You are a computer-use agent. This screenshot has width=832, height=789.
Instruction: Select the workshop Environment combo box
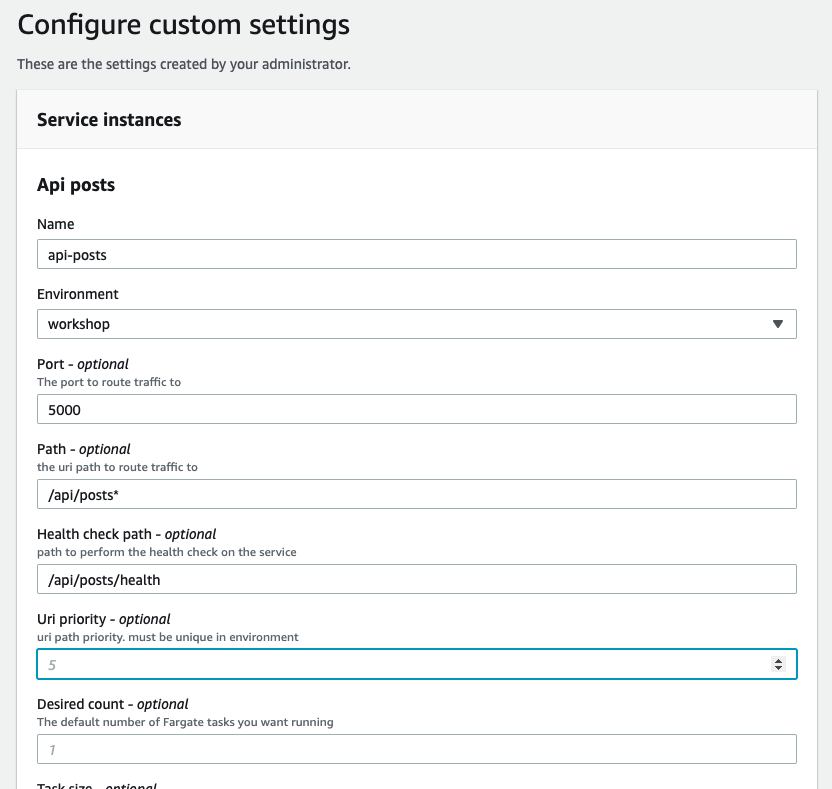tap(417, 324)
